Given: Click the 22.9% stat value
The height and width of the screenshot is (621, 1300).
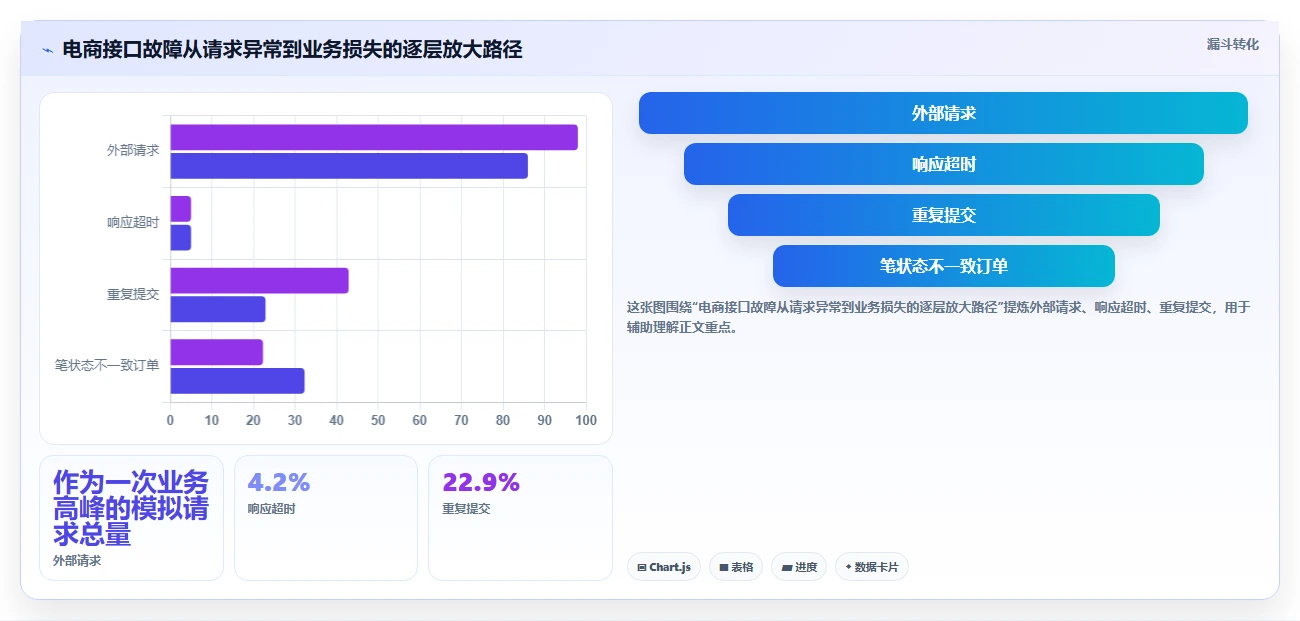Looking at the screenshot, I should point(481,482).
